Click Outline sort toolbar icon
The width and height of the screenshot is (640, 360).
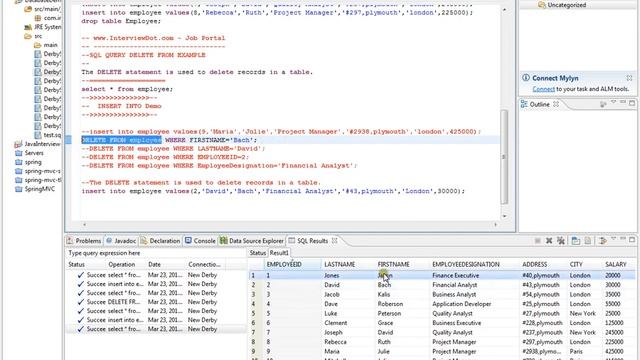pos(603,104)
